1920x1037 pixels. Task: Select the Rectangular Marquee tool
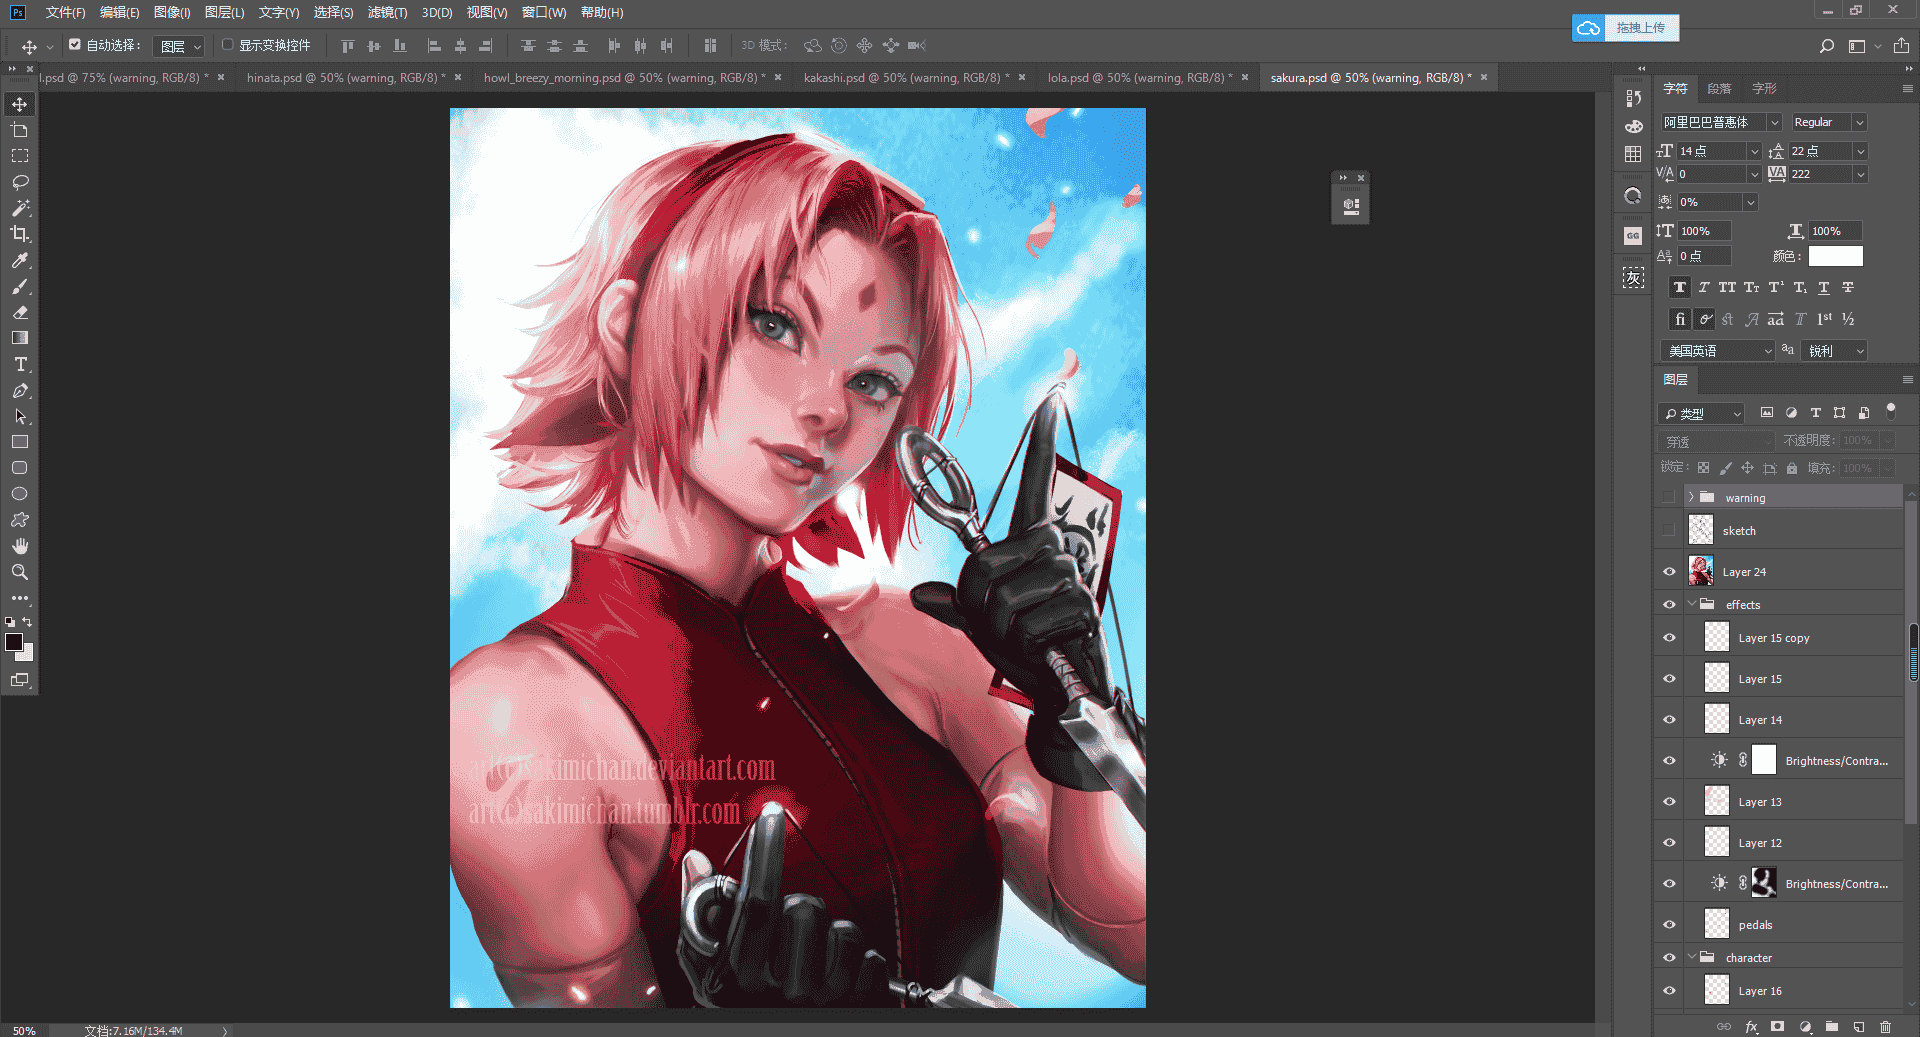click(x=20, y=156)
